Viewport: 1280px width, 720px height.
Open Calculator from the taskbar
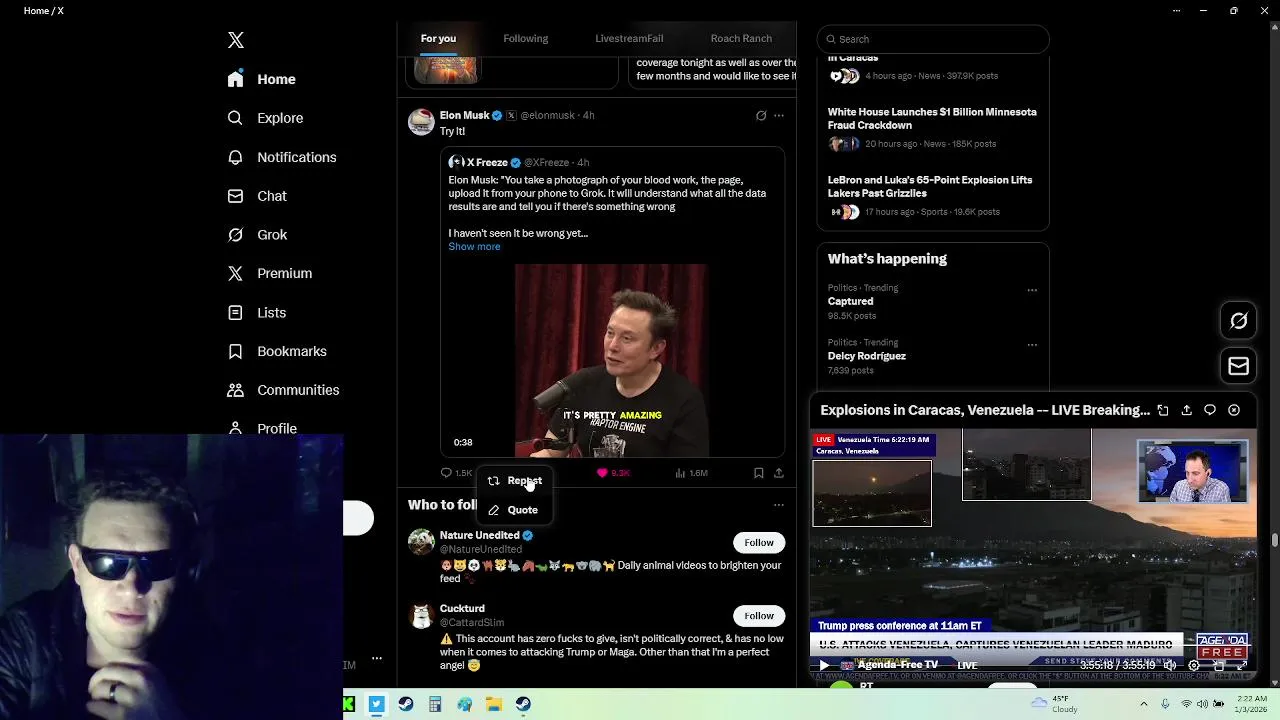pyautogui.click(x=435, y=704)
